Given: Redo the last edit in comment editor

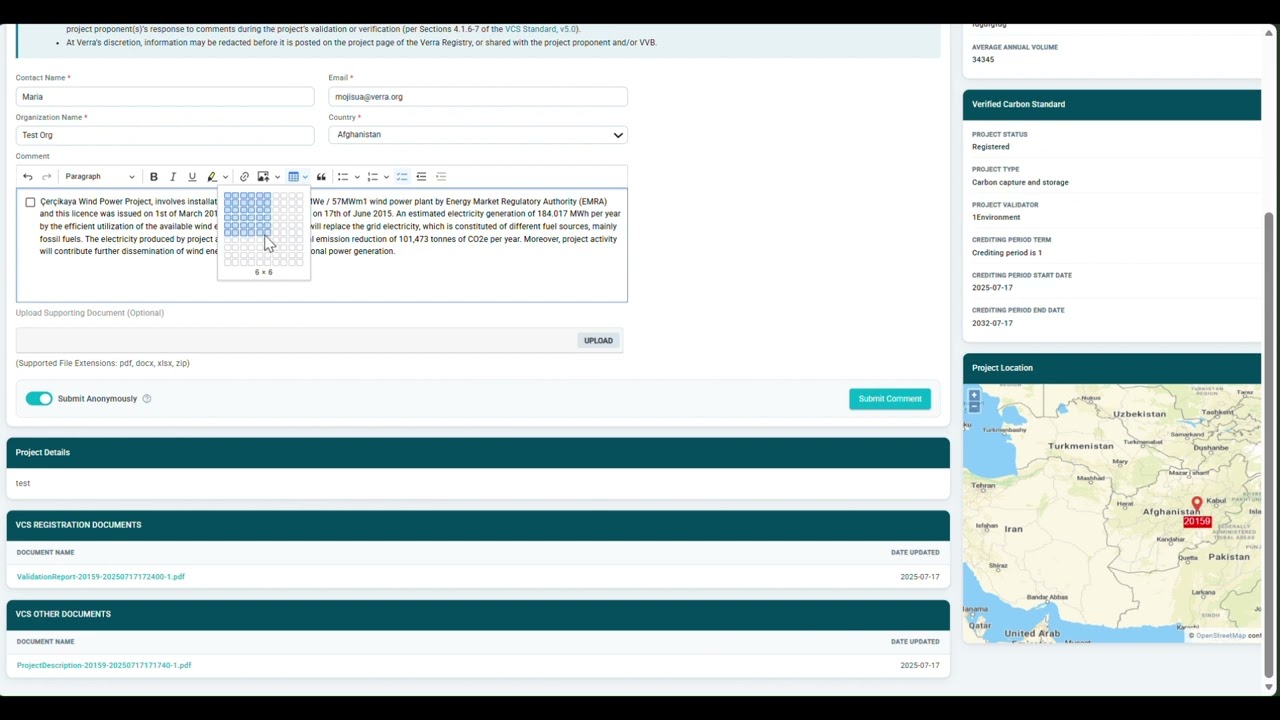Looking at the screenshot, I should [x=46, y=177].
